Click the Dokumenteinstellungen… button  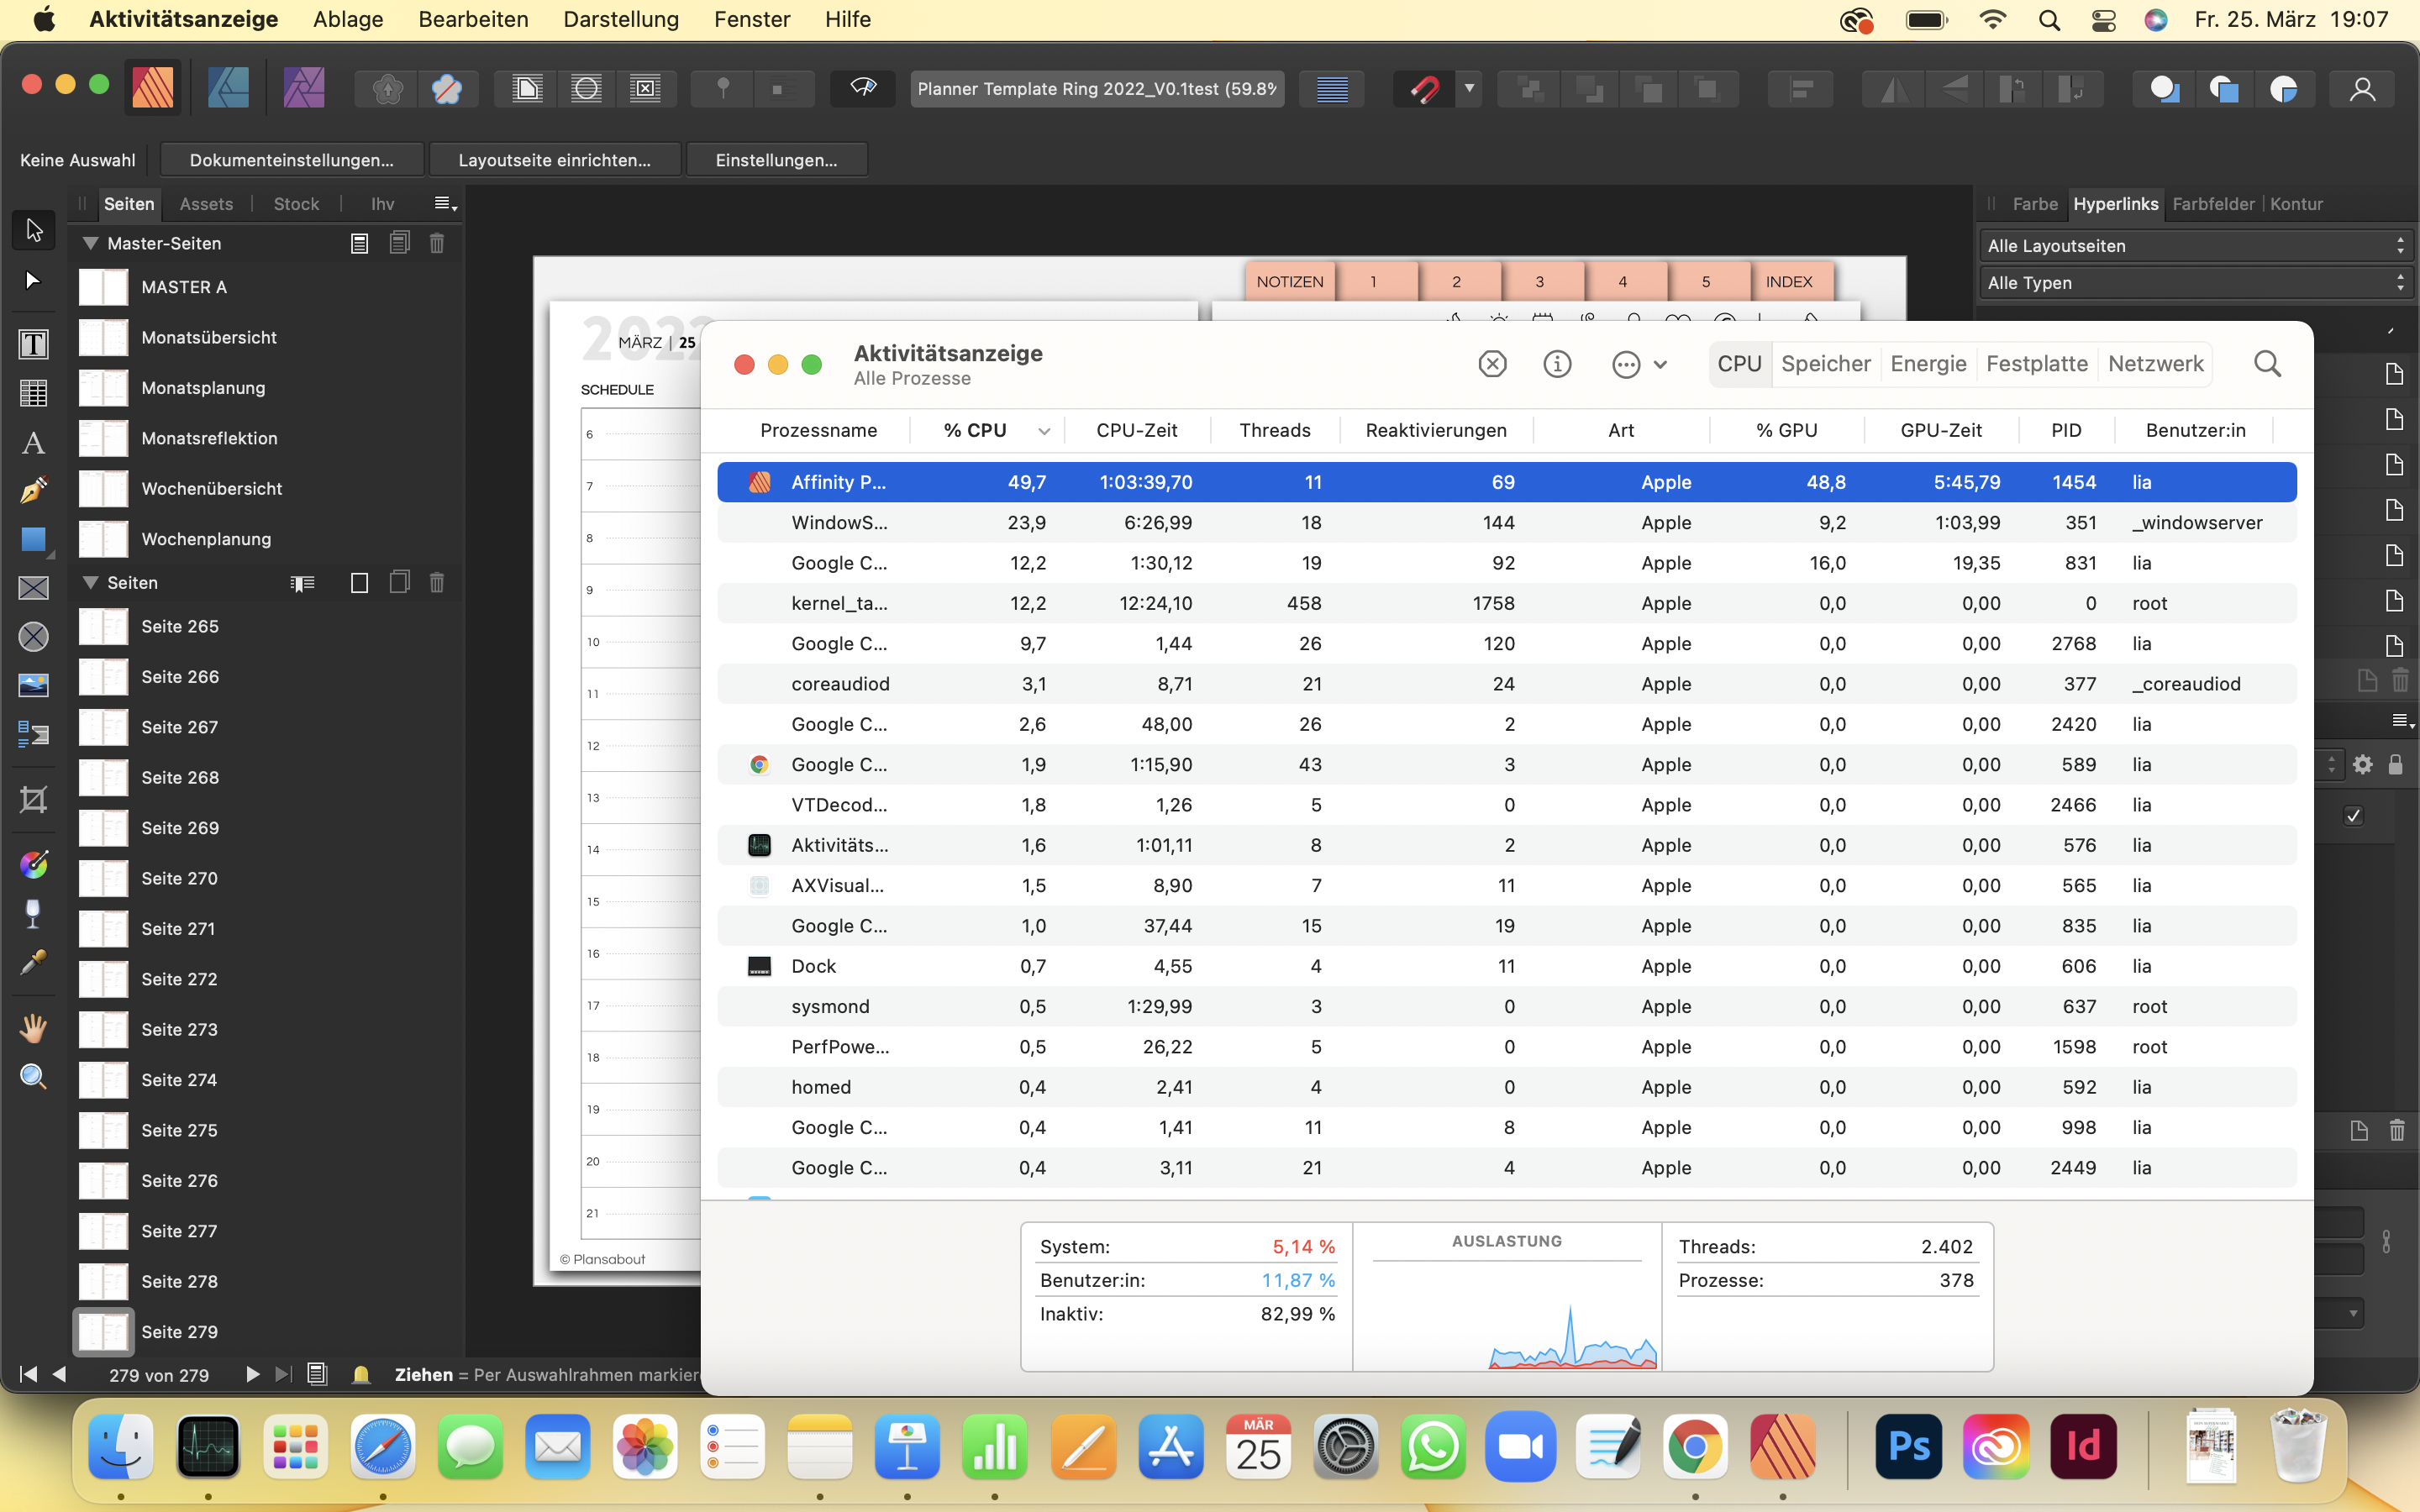coord(291,160)
